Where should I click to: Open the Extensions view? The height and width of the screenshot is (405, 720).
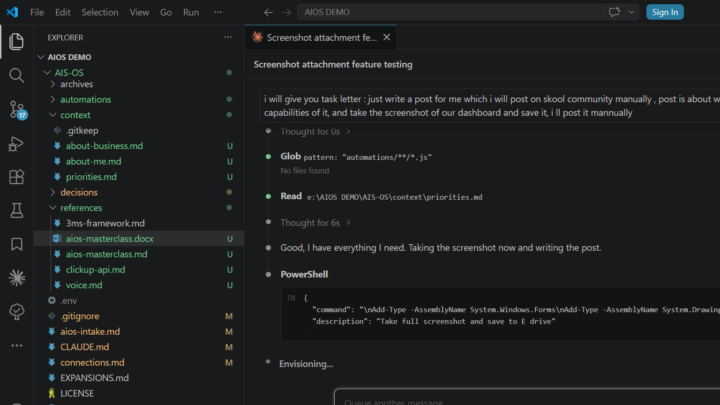tap(17, 177)
